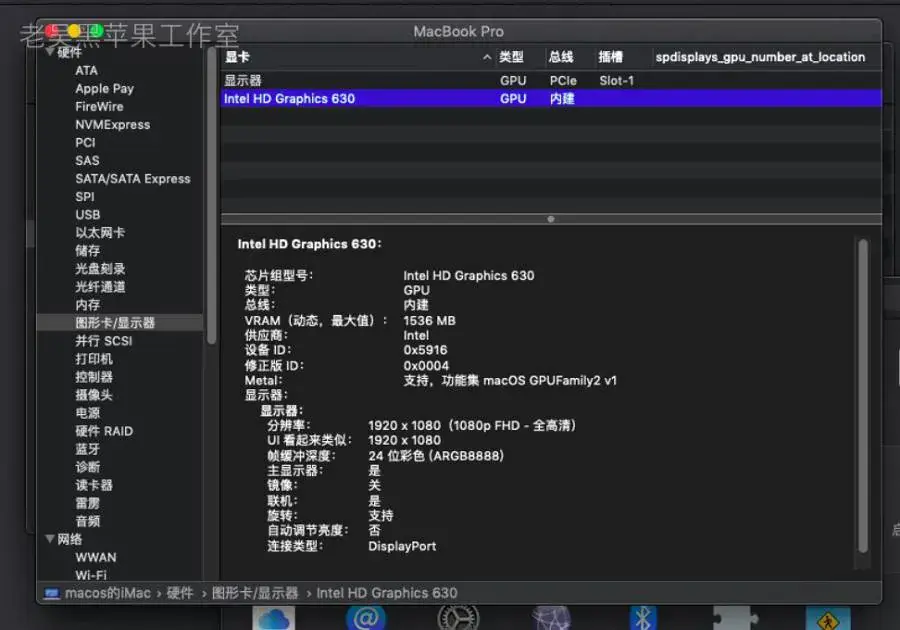
Task: Sort by the 类型 column header
Action: 511,57
